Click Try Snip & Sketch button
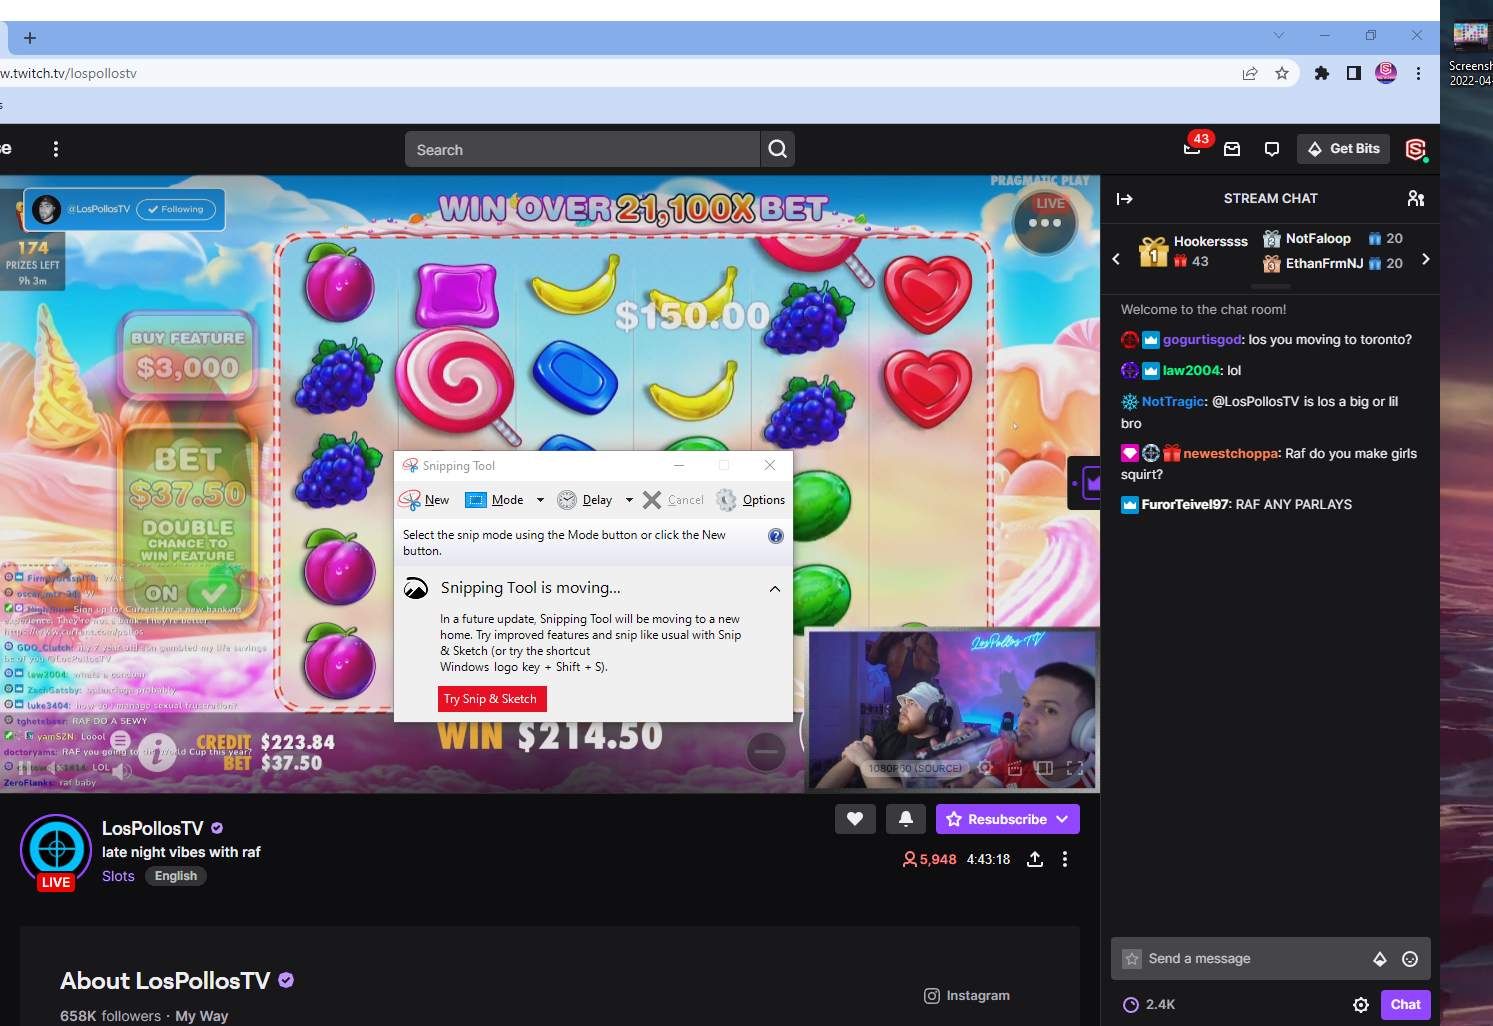The image size is (1493, 1026). (491, 699)
